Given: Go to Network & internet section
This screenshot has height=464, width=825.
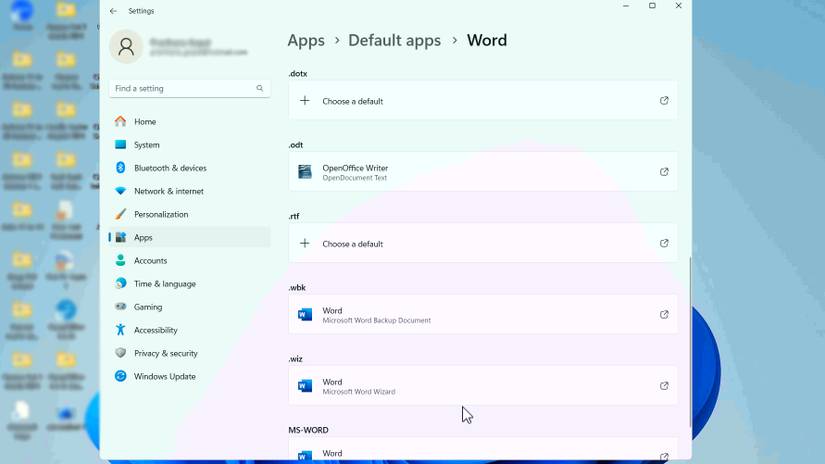Looking at the screenshot, I should pos(168,191).
